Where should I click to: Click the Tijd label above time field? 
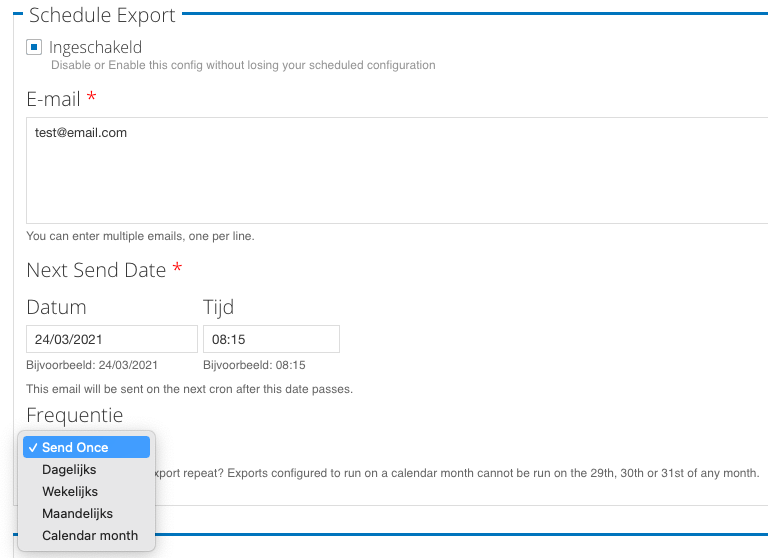click(218, 307)
